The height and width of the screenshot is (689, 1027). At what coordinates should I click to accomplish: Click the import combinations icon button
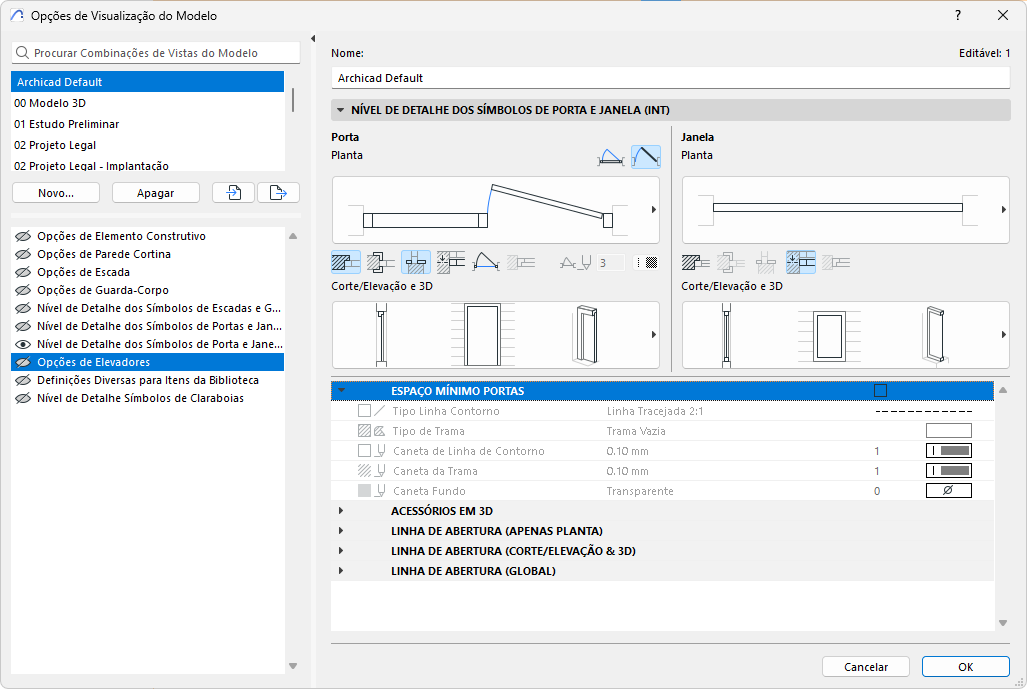click(233, 193)
